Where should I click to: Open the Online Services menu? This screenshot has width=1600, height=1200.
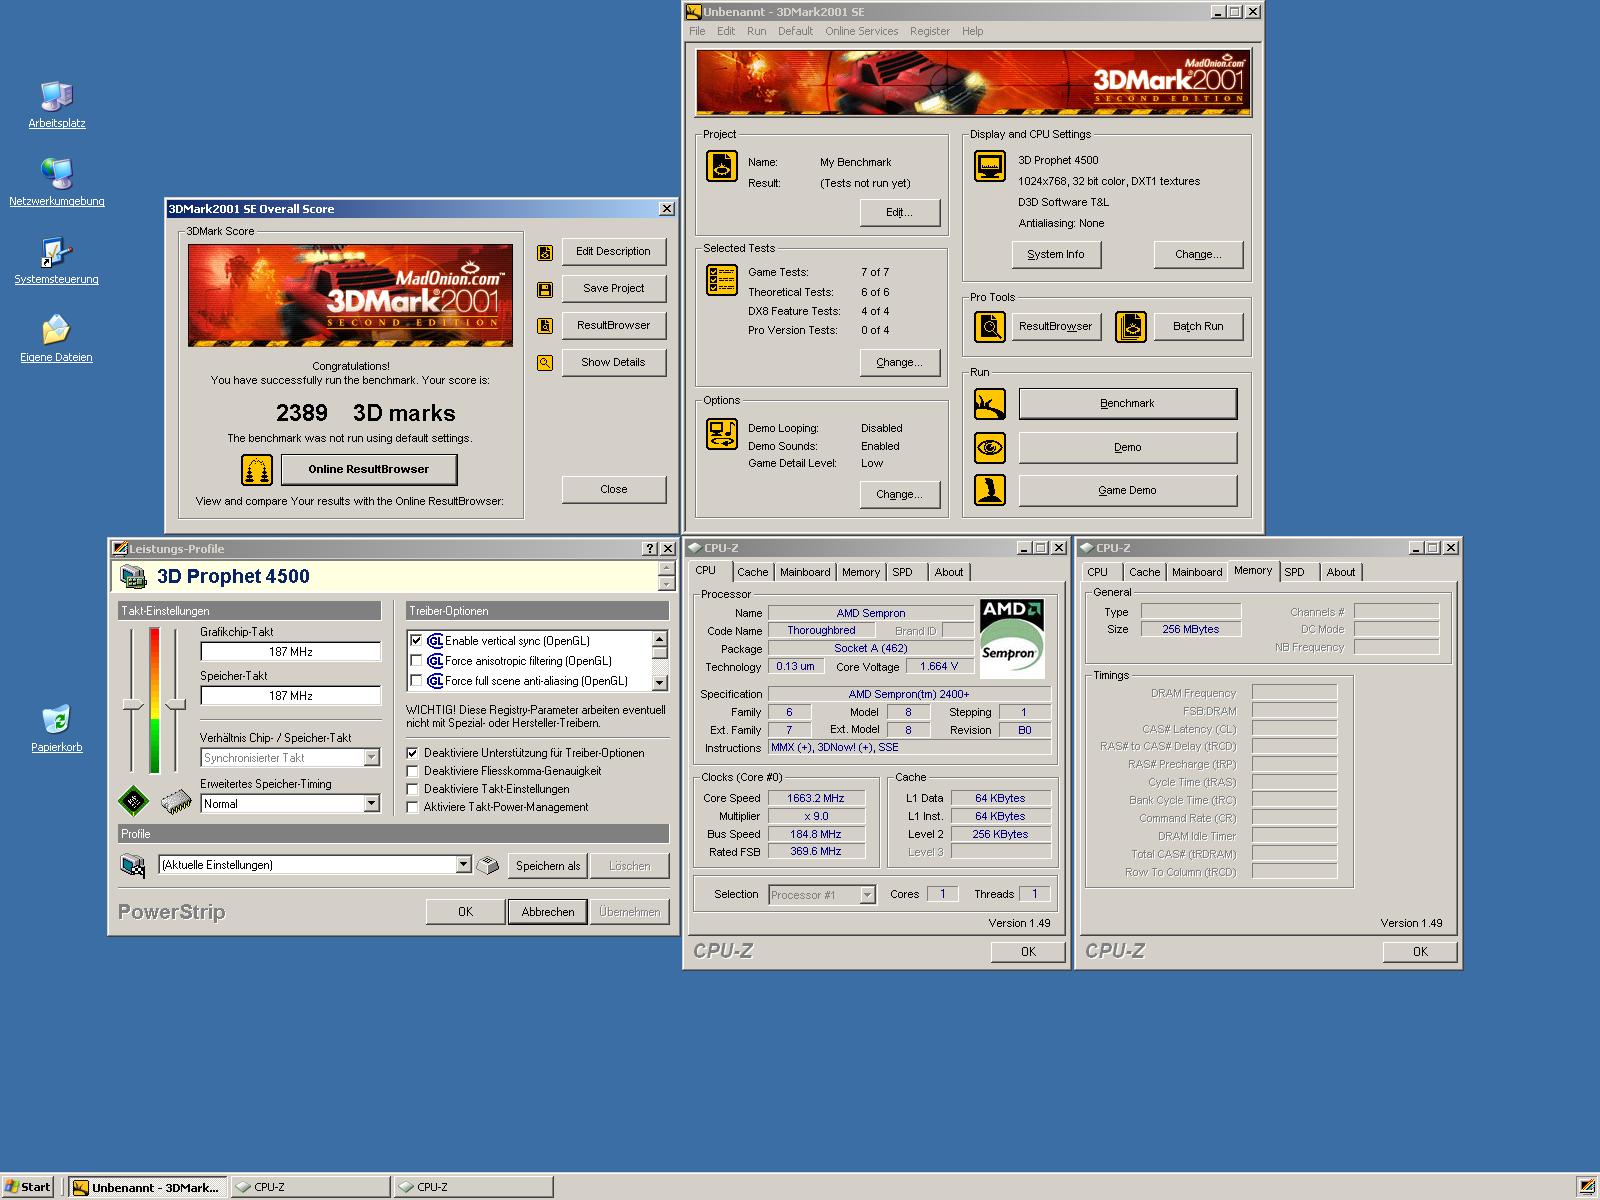tap(861, 31)
